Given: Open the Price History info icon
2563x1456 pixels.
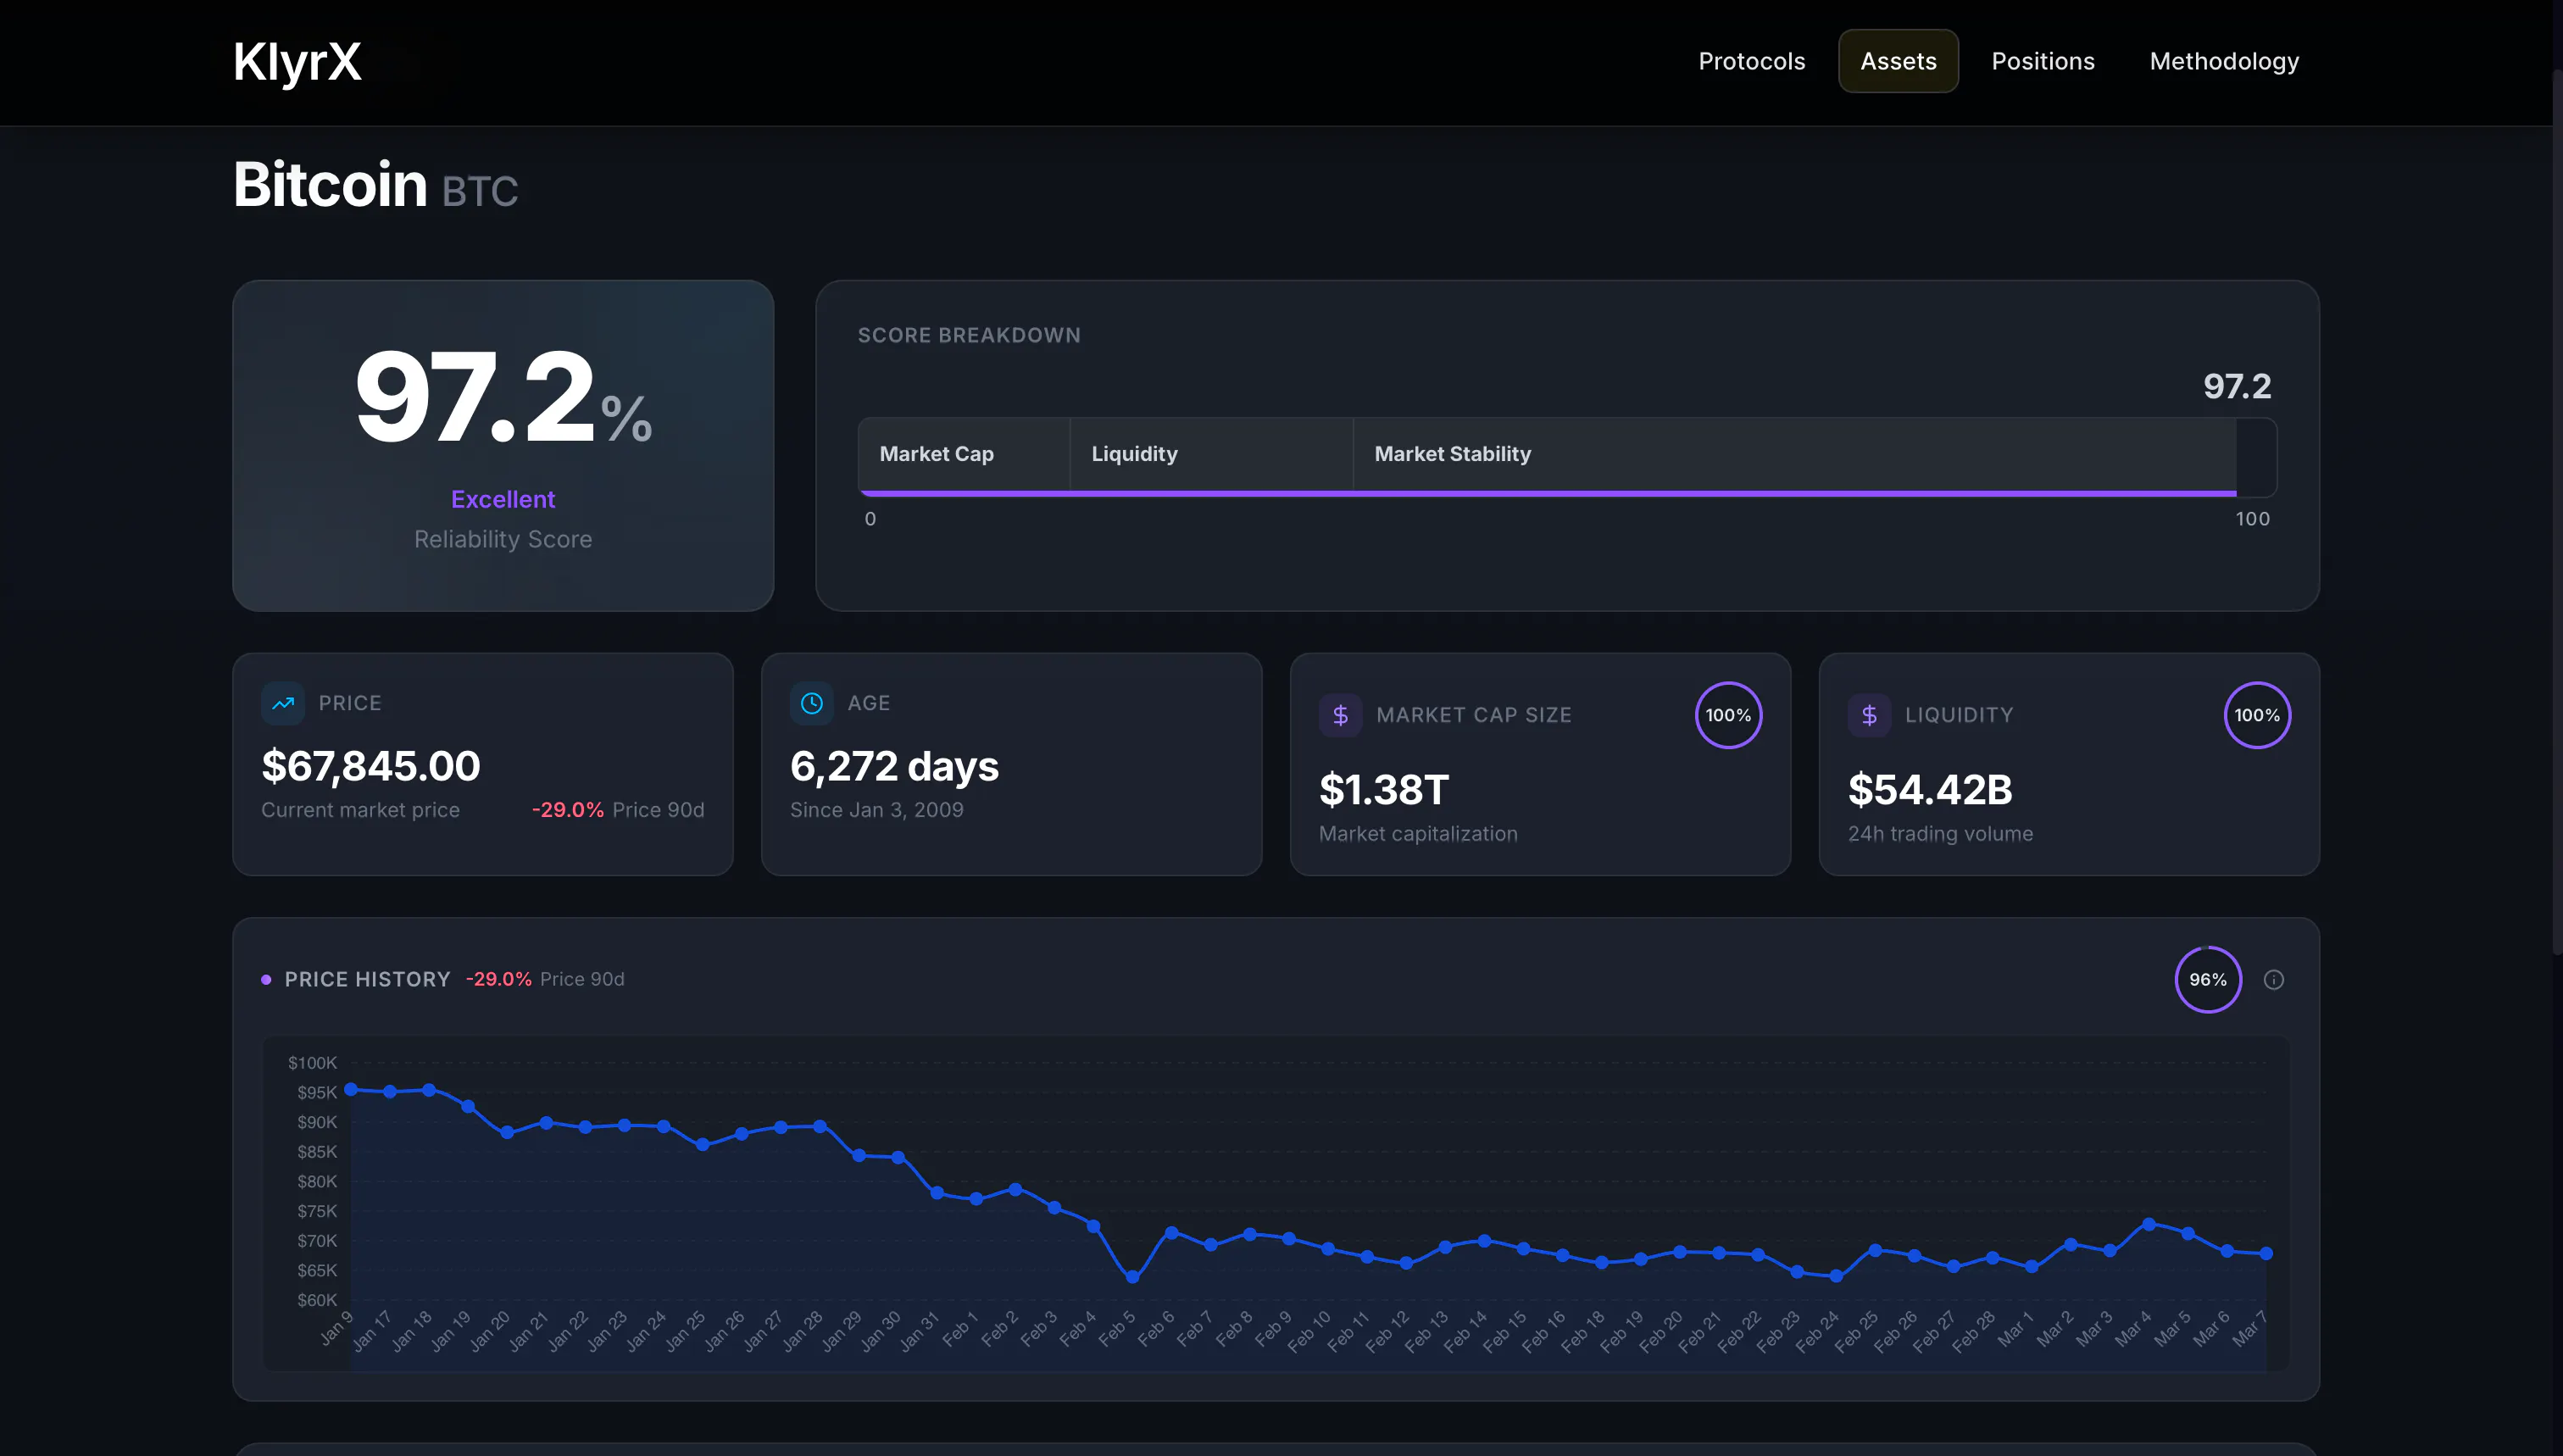Looking at the screenshot, I should (x=2273, y=980).
